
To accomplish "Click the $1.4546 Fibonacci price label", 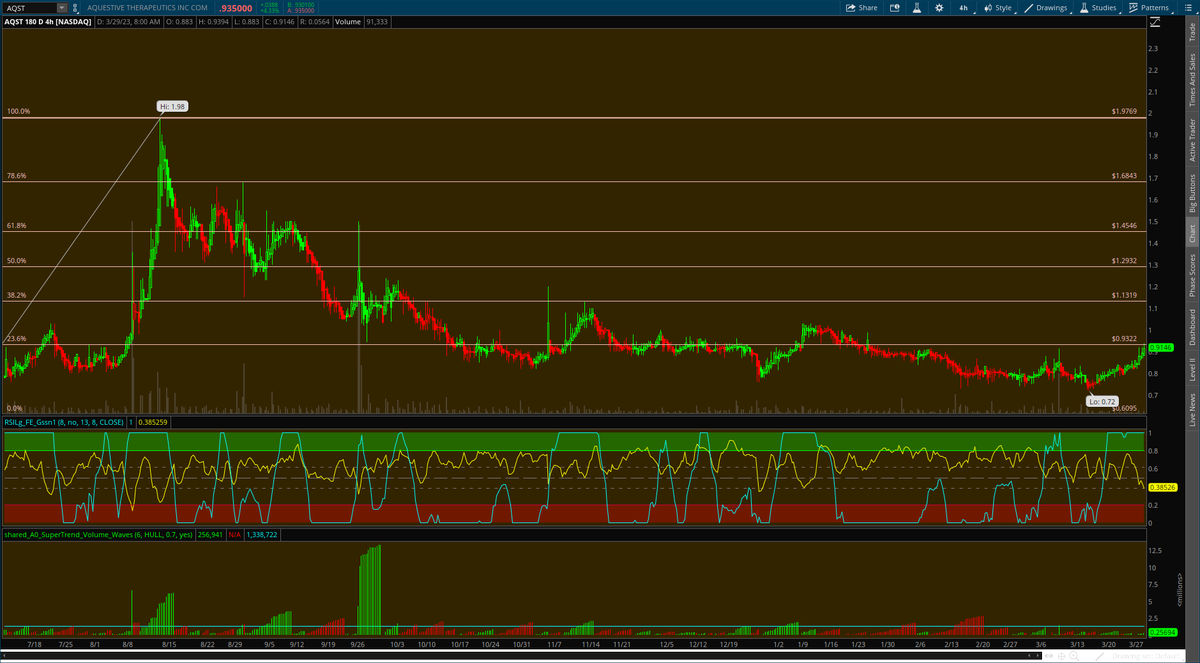I will (x=1124, y=226).
